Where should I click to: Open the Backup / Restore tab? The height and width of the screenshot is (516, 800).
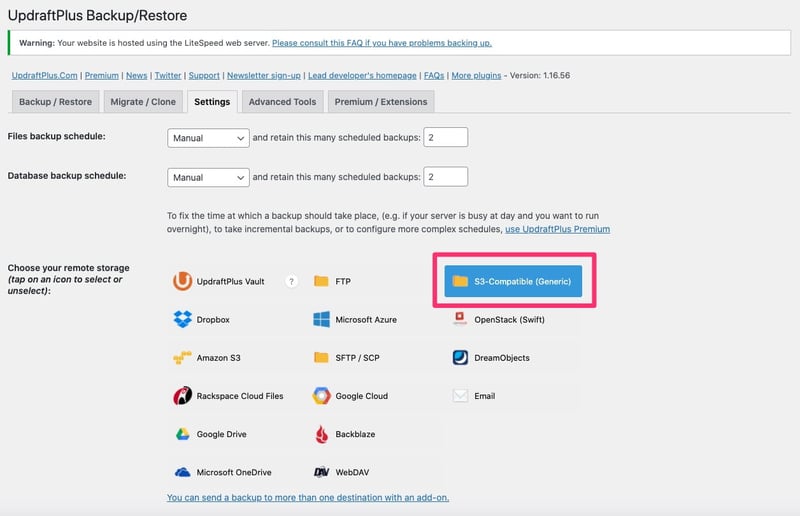click(x=55, y=102)
